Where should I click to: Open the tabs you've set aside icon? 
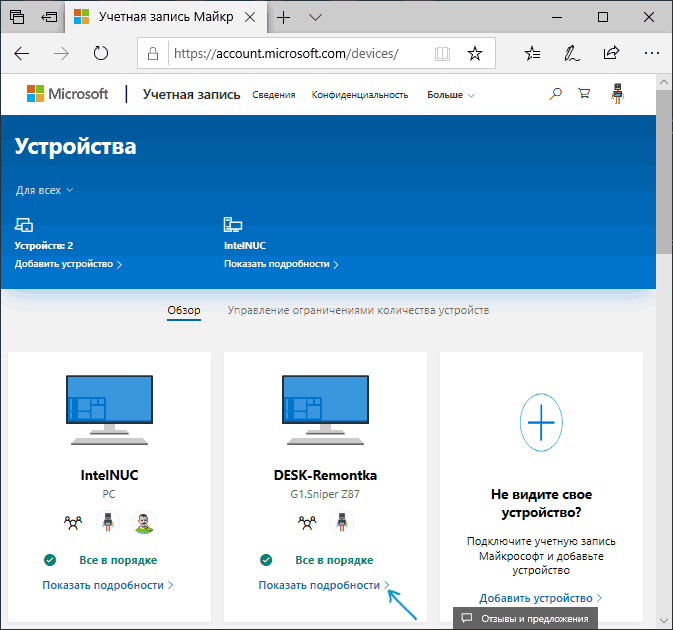(x=17, y=17)
